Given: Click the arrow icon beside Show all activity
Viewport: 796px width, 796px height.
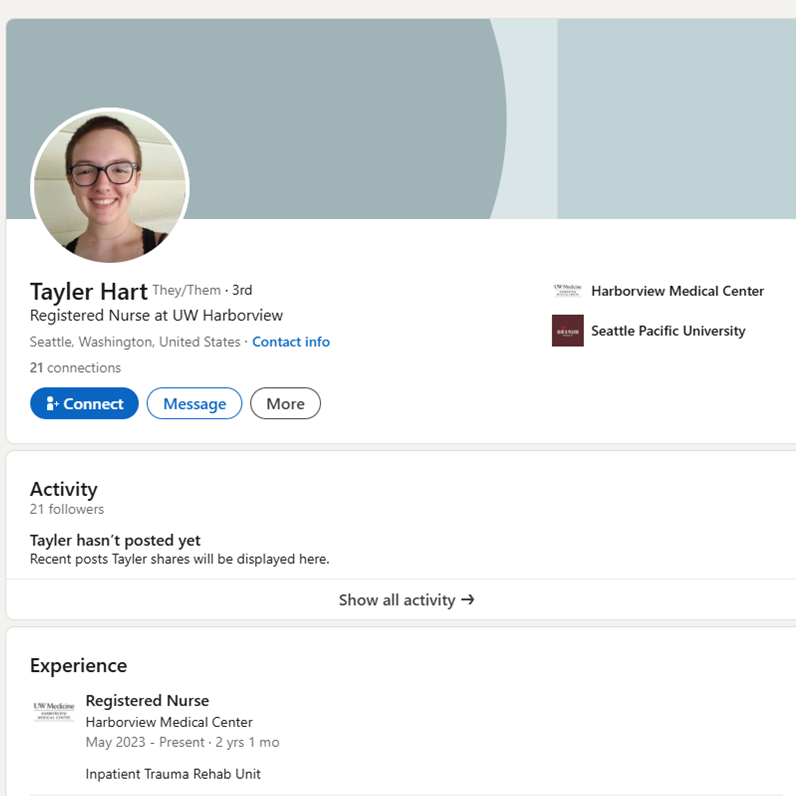Looking at the screenshot, I should [468, 600].
